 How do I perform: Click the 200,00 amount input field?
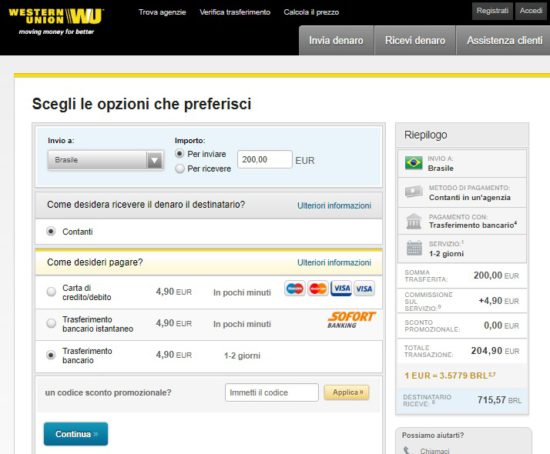pyautogui.click(x=265, y=160)
